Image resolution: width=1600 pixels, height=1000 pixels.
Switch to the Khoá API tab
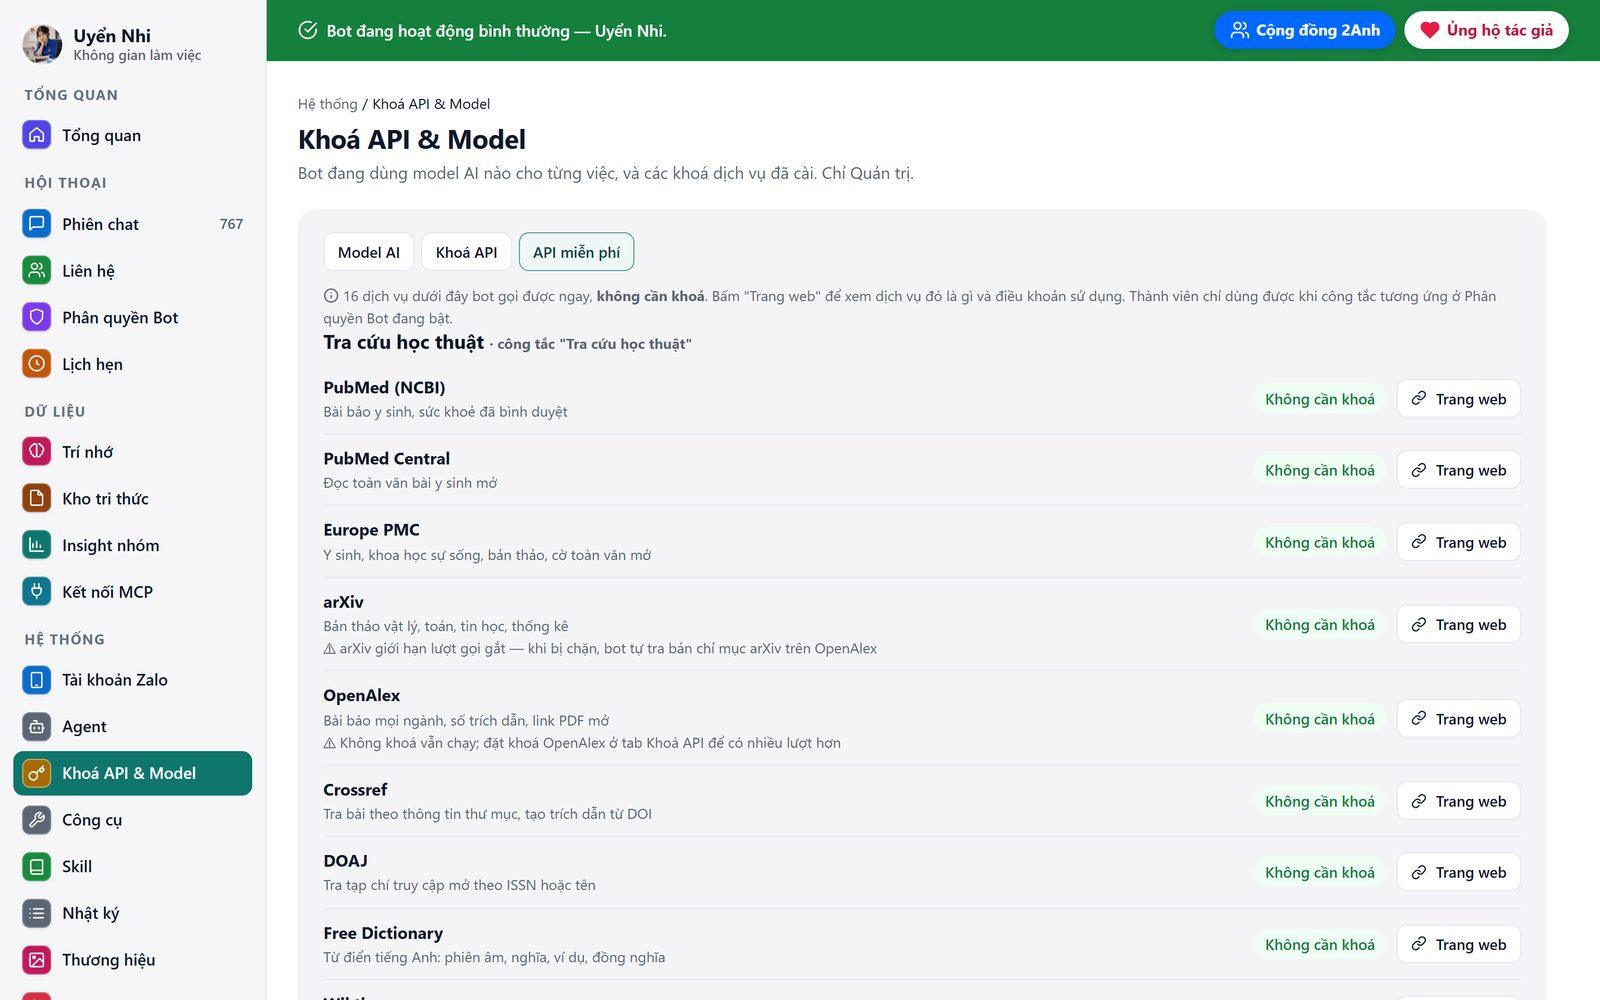(466, 252)
